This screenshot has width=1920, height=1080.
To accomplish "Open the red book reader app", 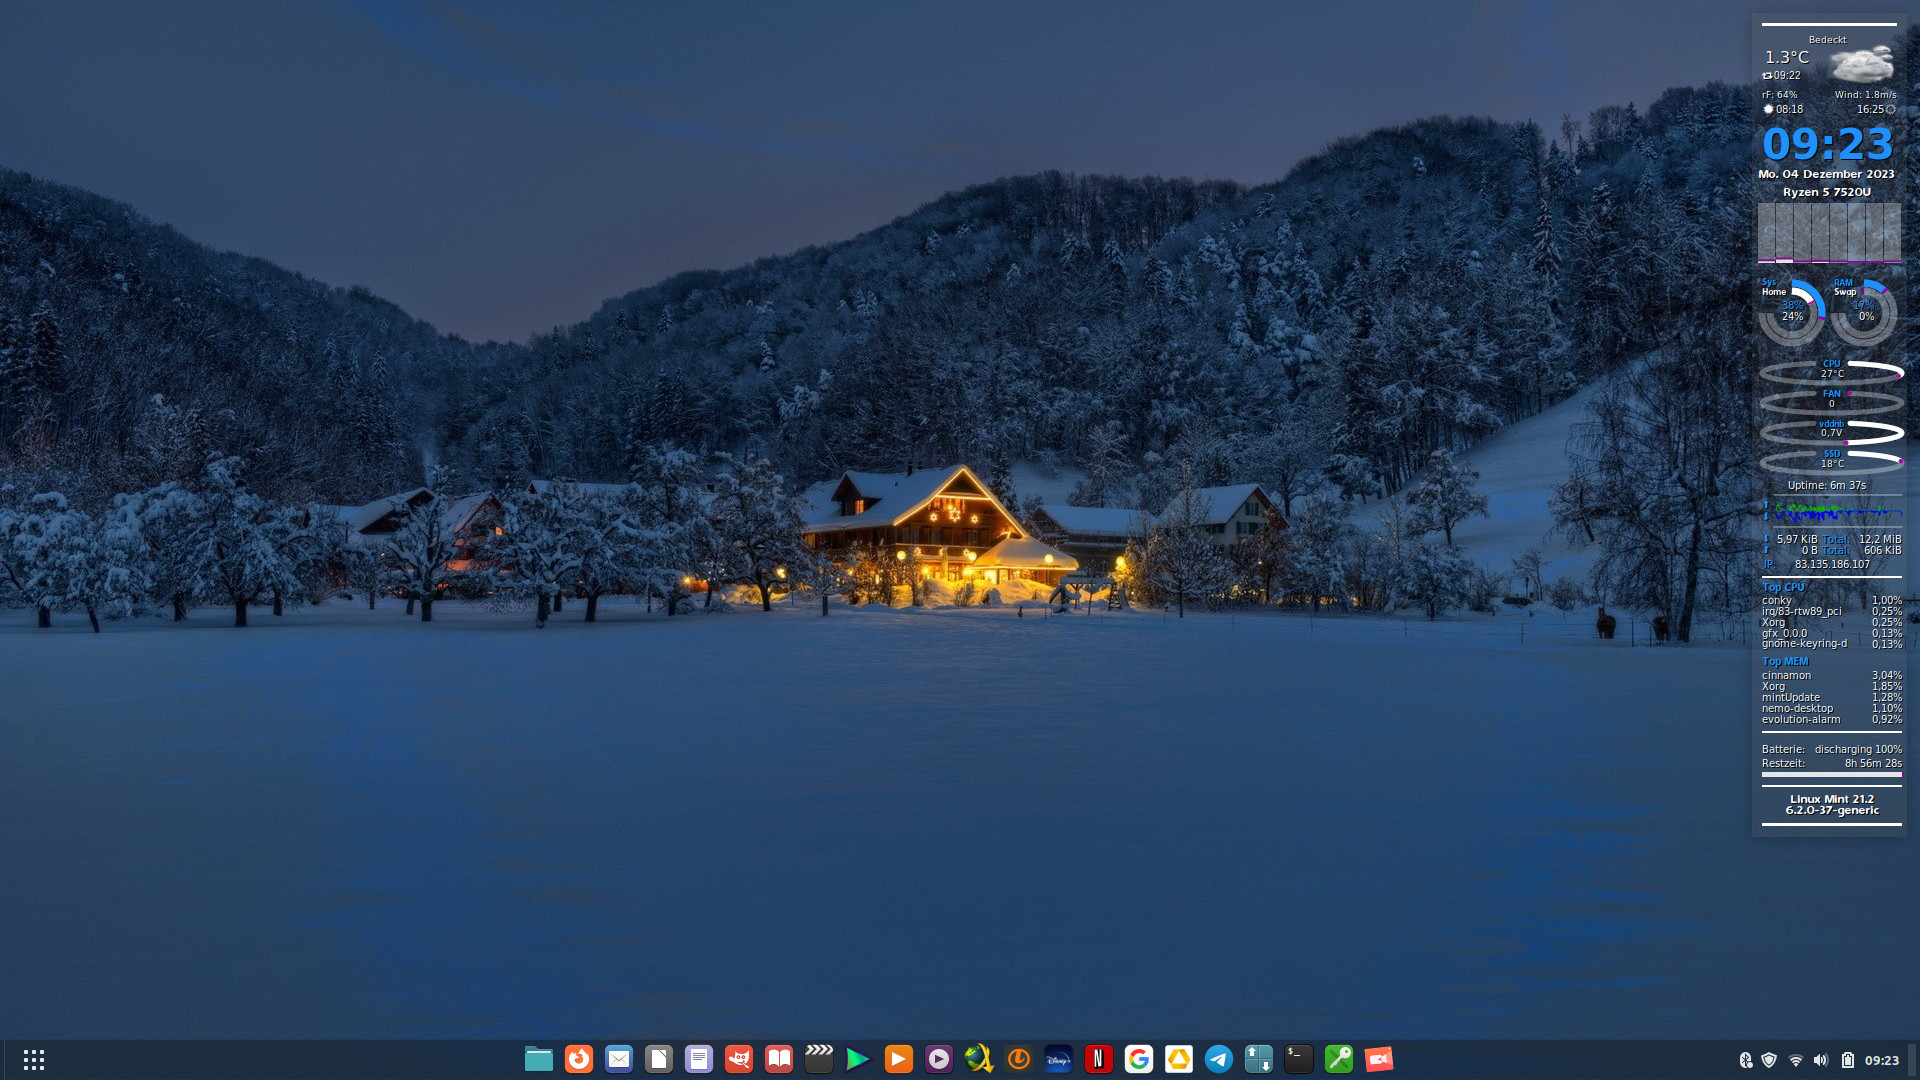I will tap(779, 1059).
